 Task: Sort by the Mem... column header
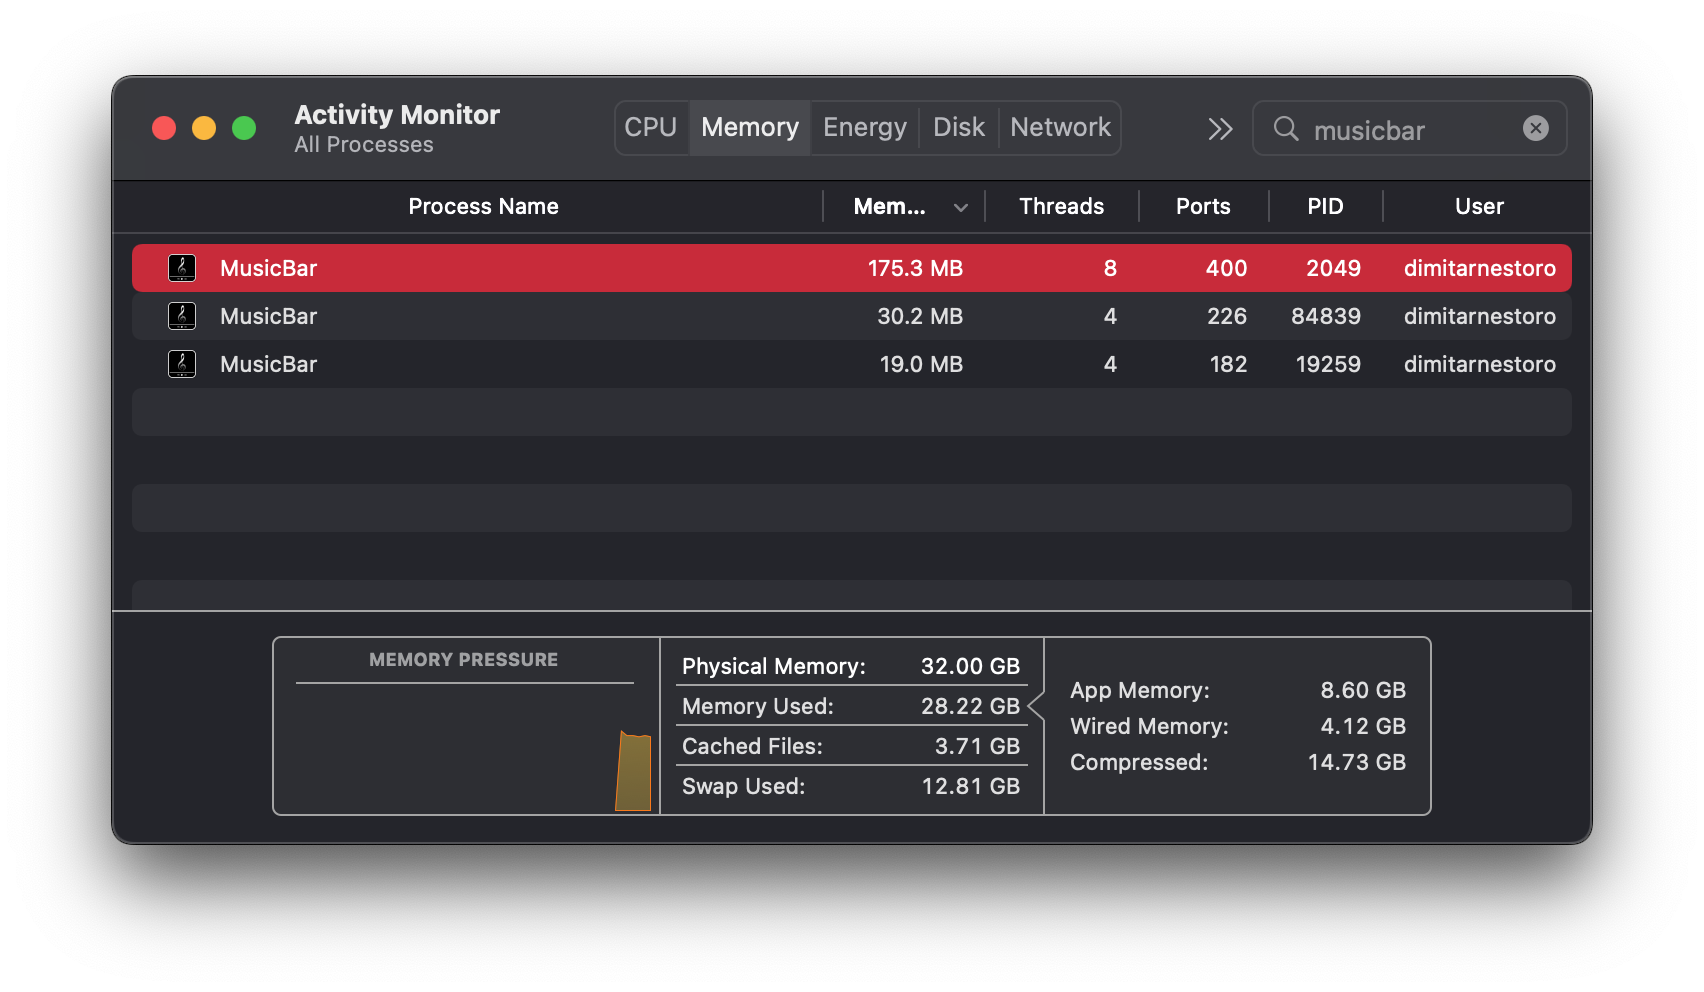(x=889, y=207)
